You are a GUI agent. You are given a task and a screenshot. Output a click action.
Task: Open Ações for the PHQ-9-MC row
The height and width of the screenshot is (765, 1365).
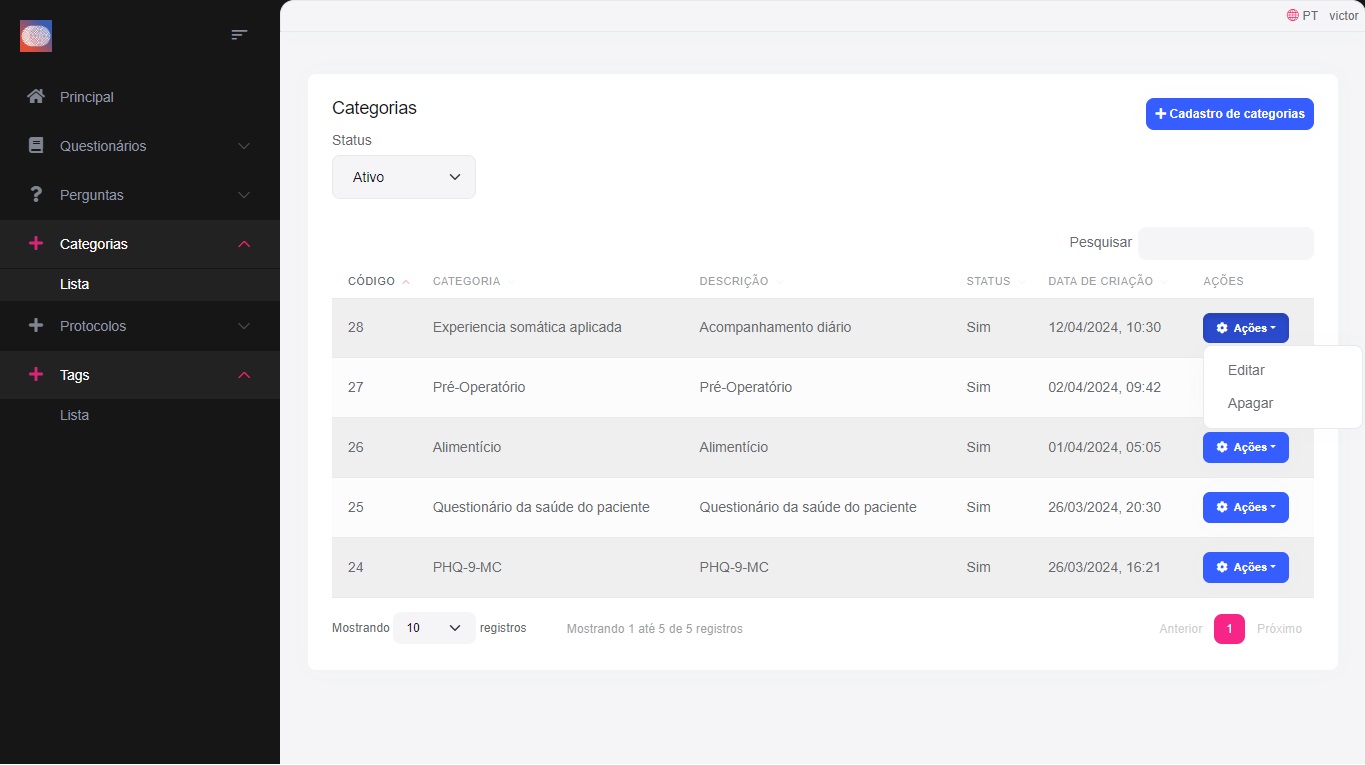[1245, 567]
